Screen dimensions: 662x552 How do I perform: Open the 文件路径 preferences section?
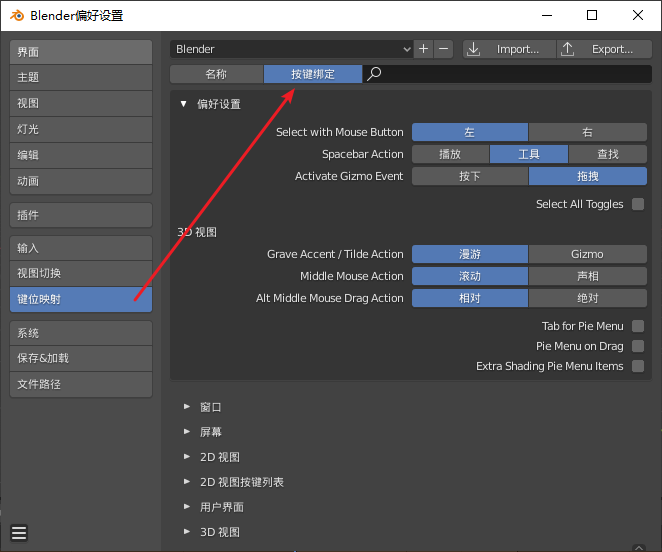81,384
